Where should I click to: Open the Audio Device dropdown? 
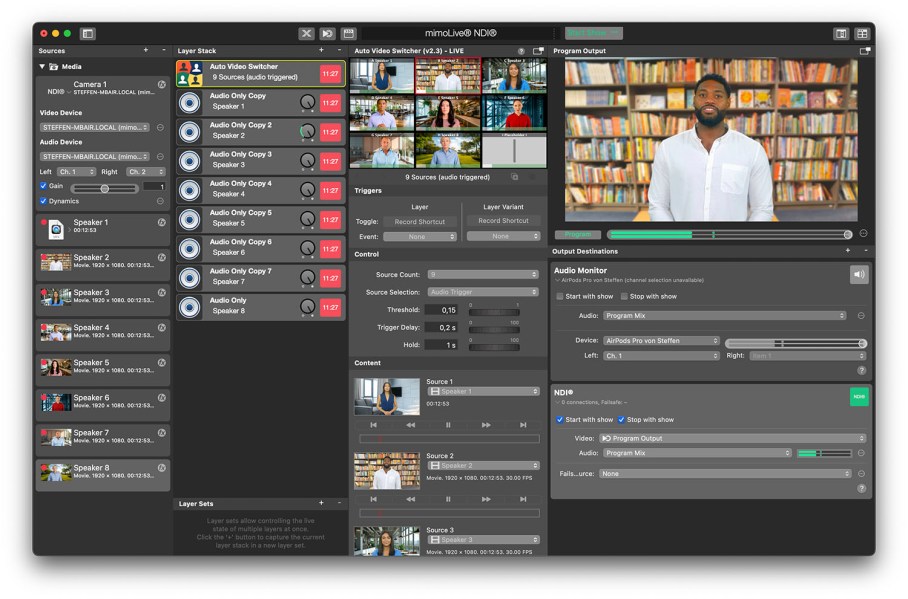pos(95,156)
